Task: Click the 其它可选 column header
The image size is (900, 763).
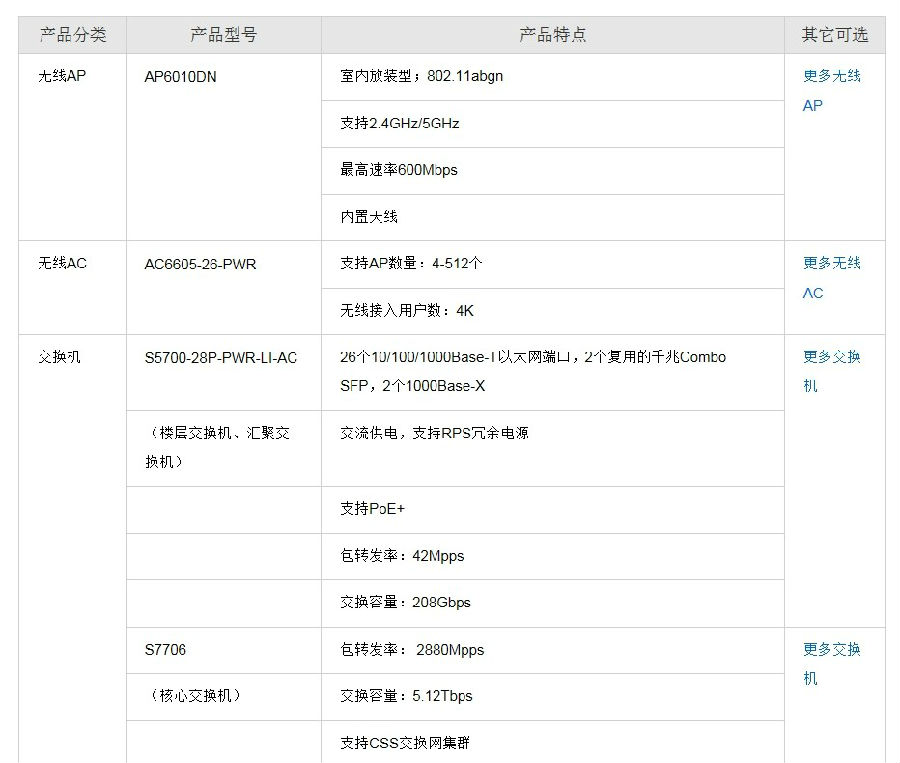Action: [x=834, y=35]
